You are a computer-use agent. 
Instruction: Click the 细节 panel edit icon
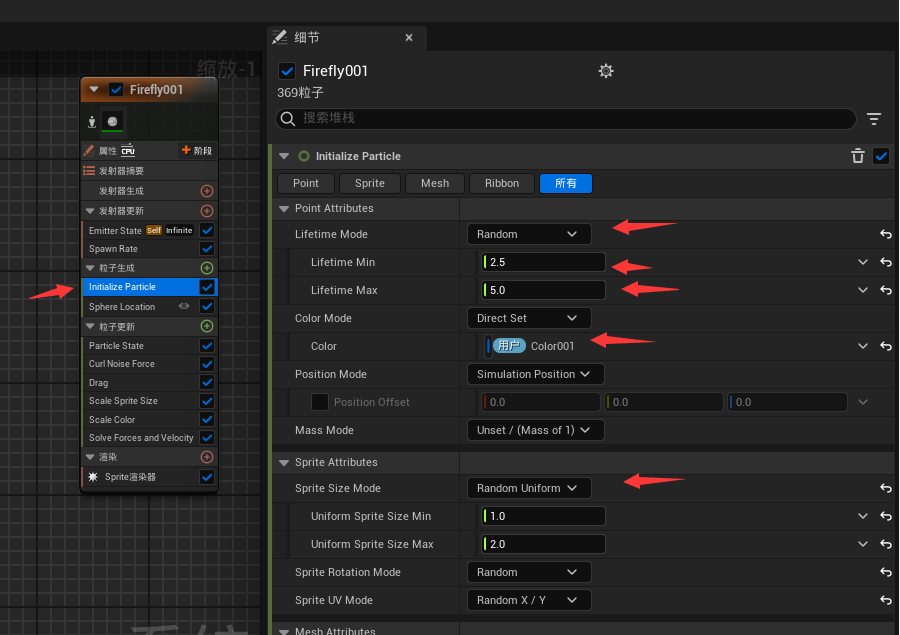coord(280,37)
